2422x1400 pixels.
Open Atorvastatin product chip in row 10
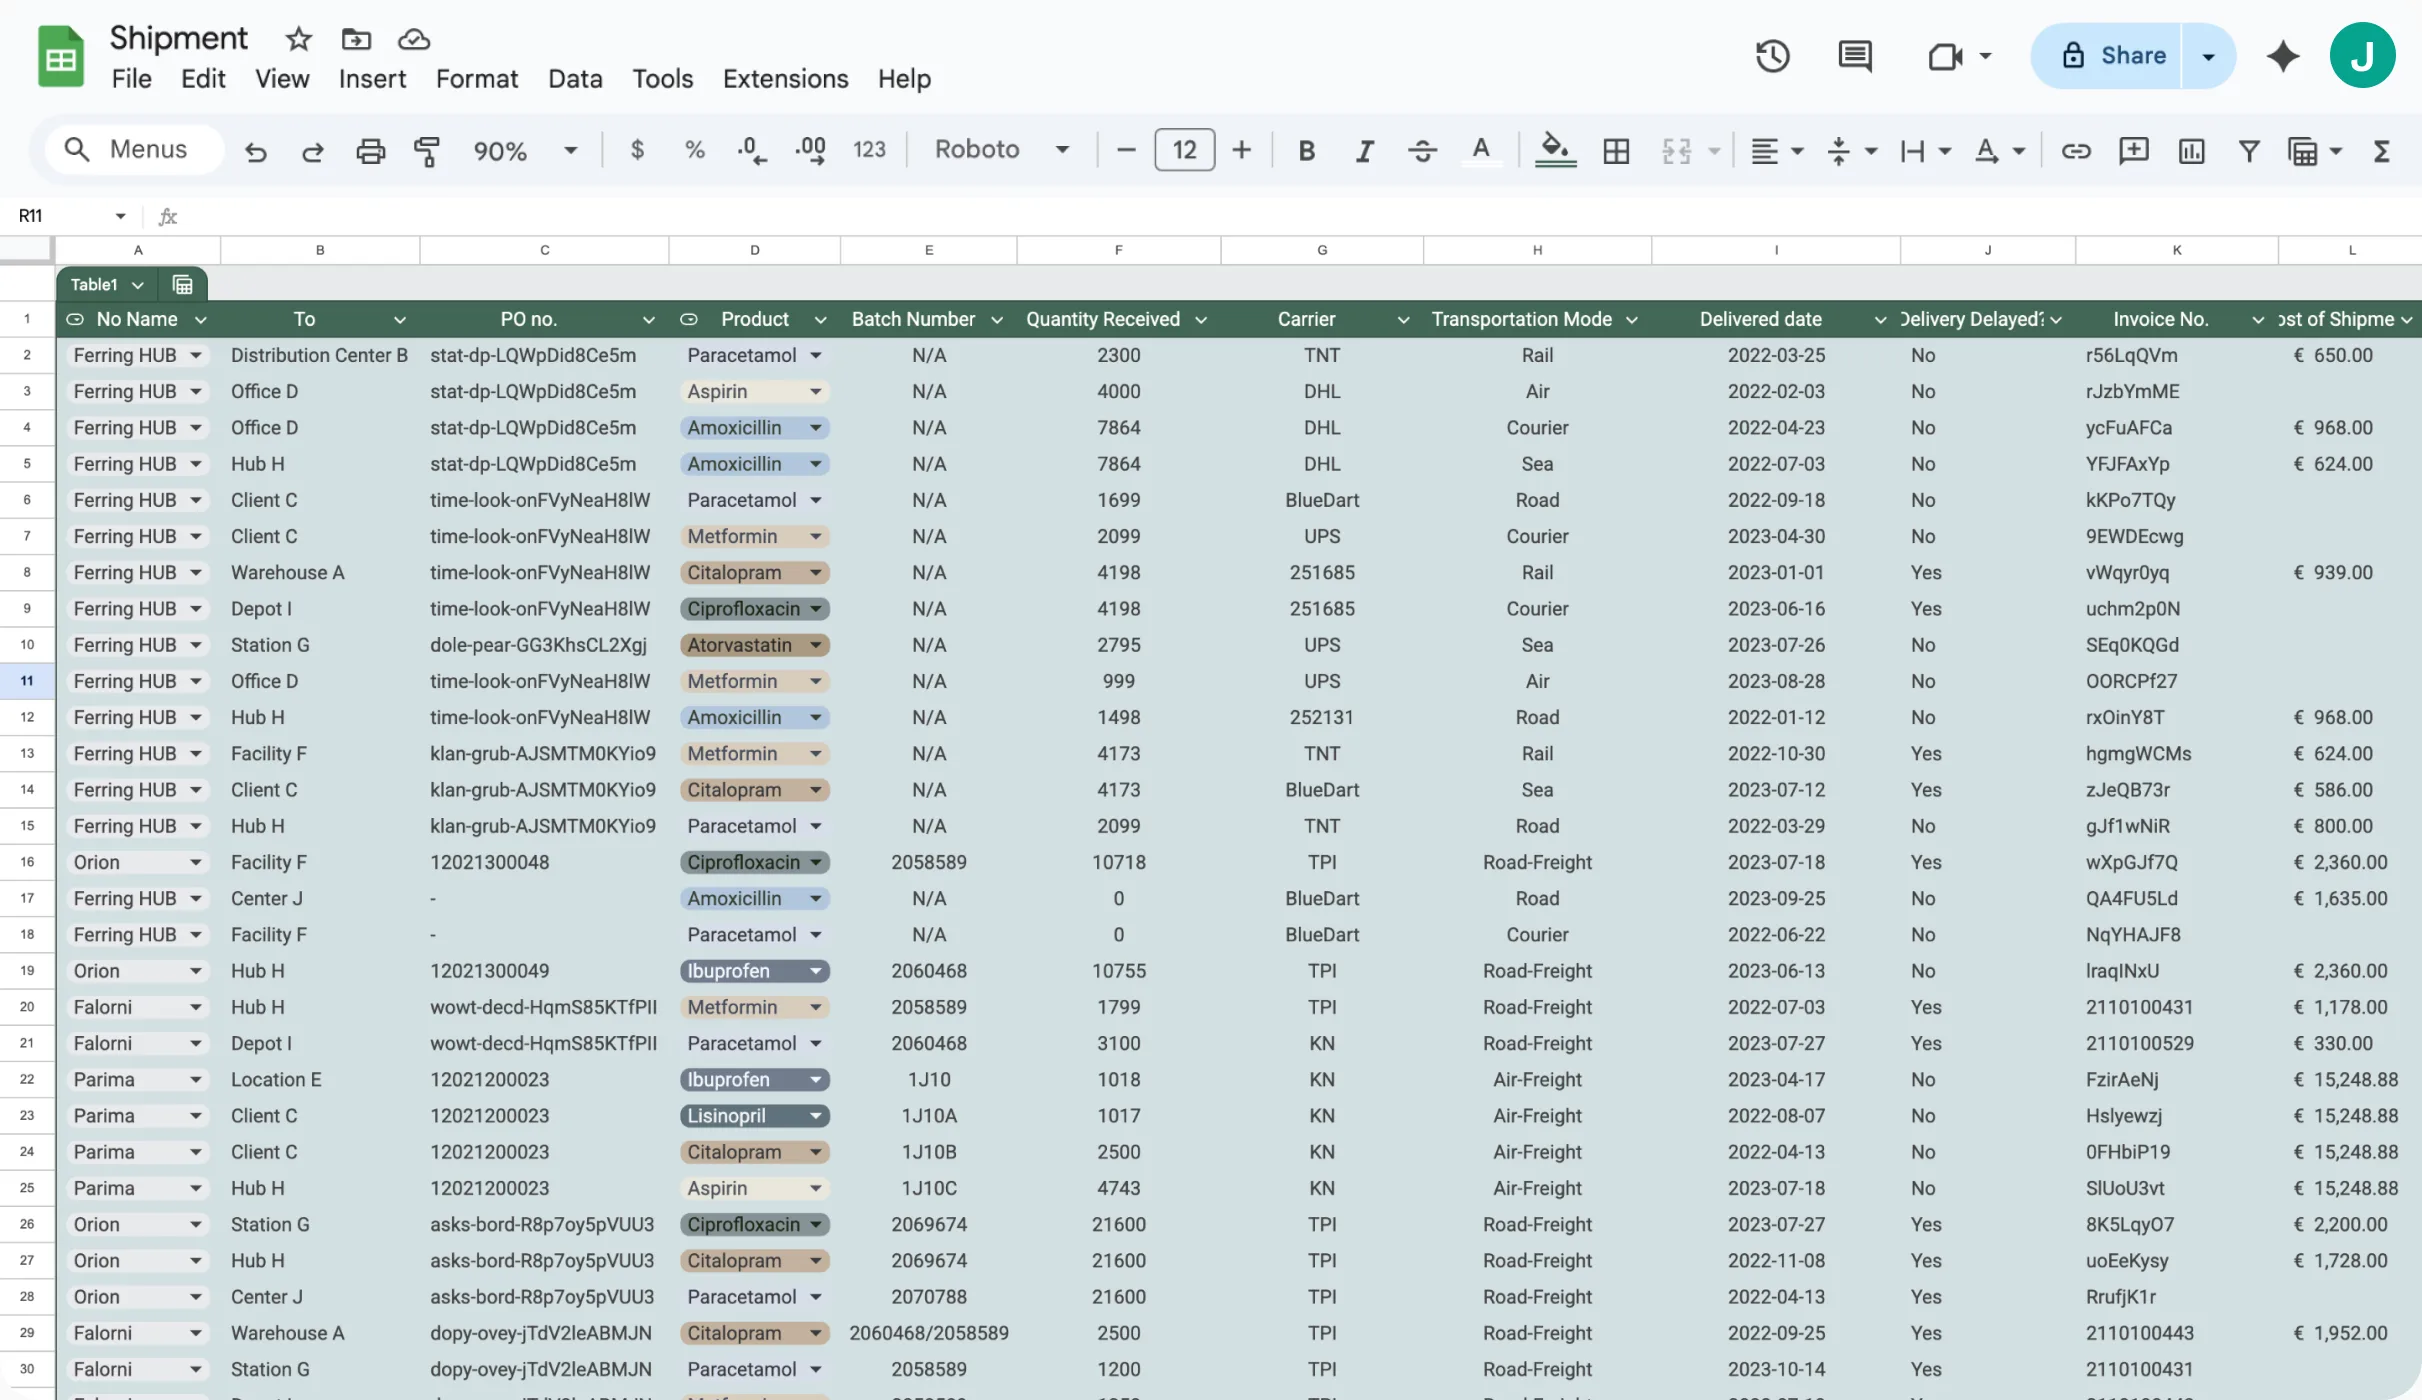(x=754, y=645)
